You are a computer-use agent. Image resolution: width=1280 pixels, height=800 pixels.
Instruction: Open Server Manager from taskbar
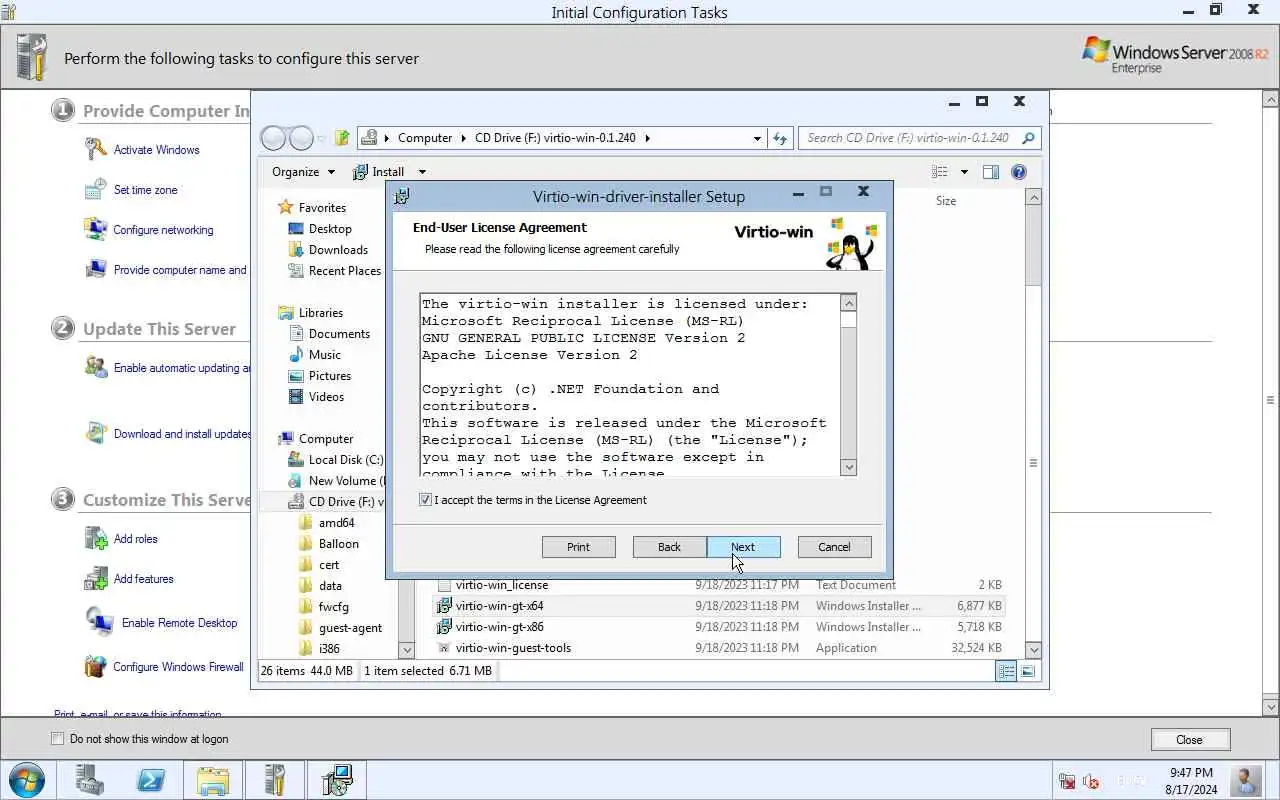tap(90, 779)
